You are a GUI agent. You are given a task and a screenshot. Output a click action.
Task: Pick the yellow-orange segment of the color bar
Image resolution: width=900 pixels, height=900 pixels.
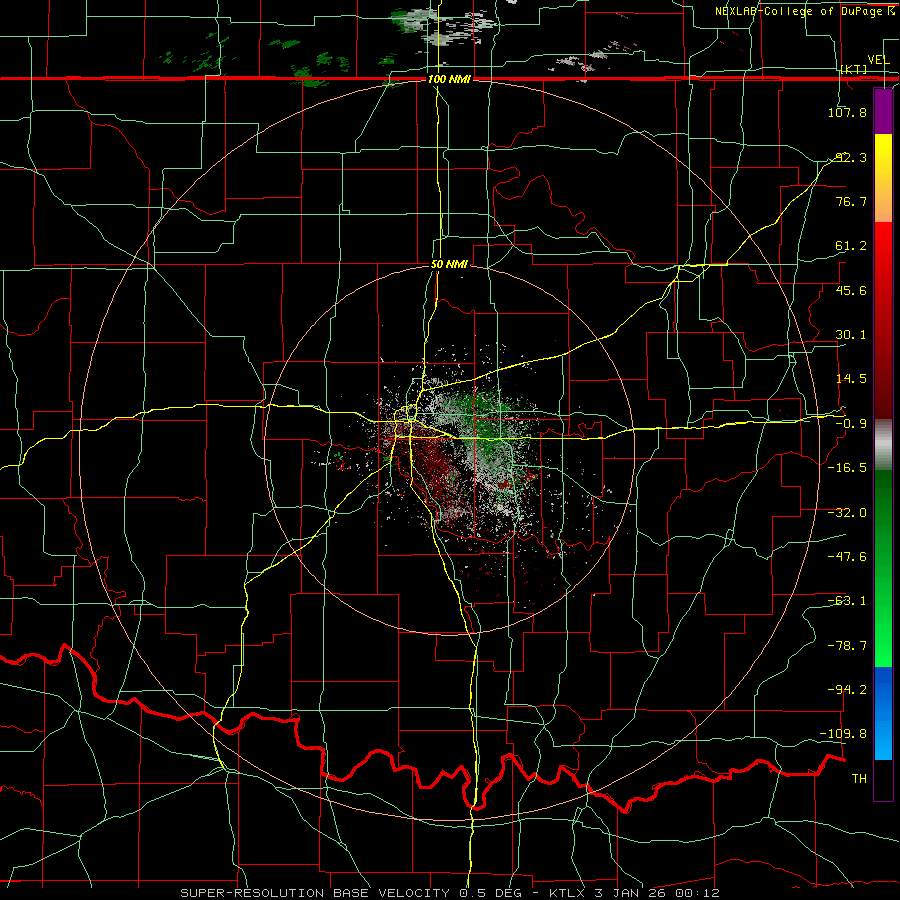(x=883, y=178)
